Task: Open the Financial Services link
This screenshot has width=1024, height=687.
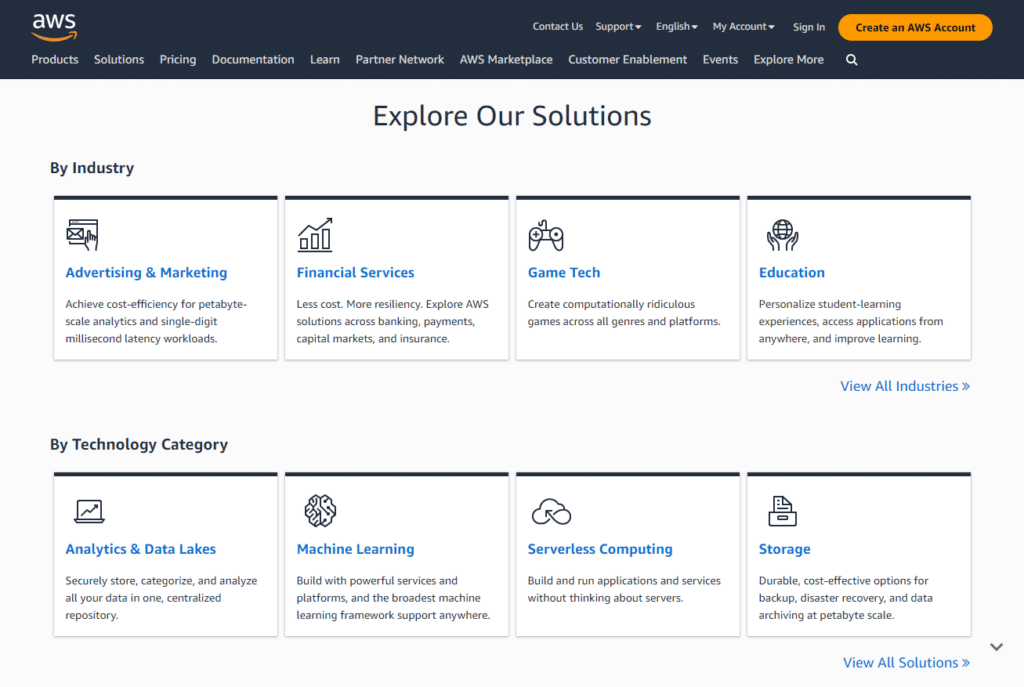Action: click(355, 272)
